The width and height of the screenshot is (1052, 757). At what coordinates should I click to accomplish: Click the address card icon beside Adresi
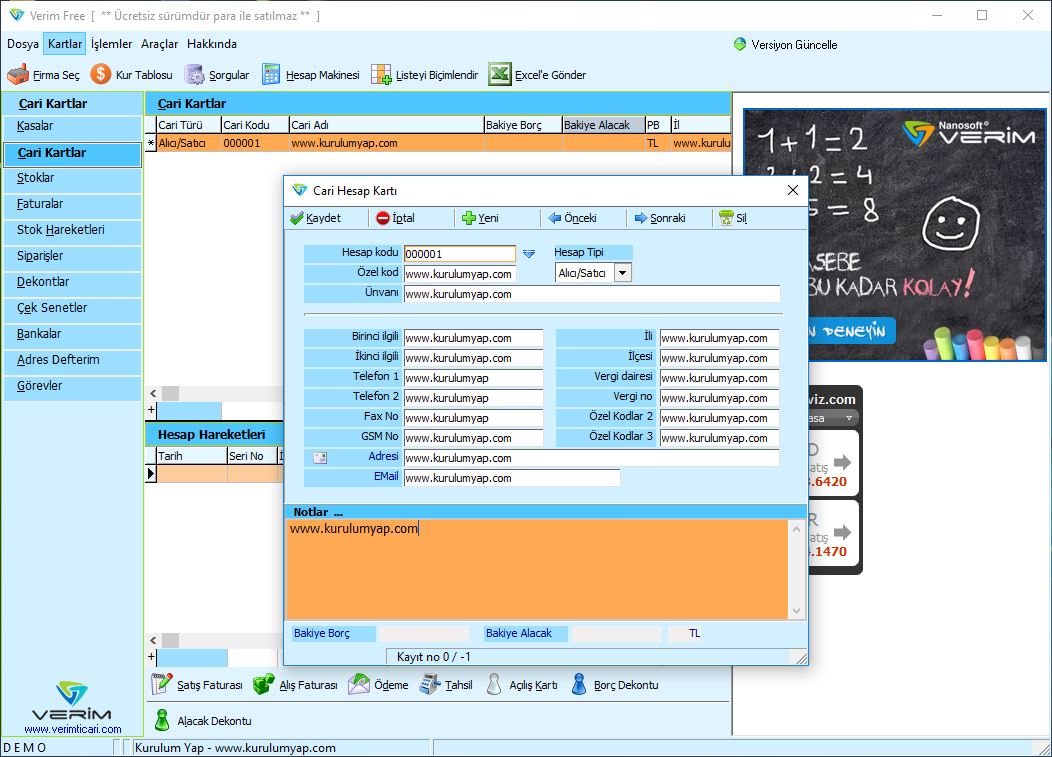pos(320,458)
